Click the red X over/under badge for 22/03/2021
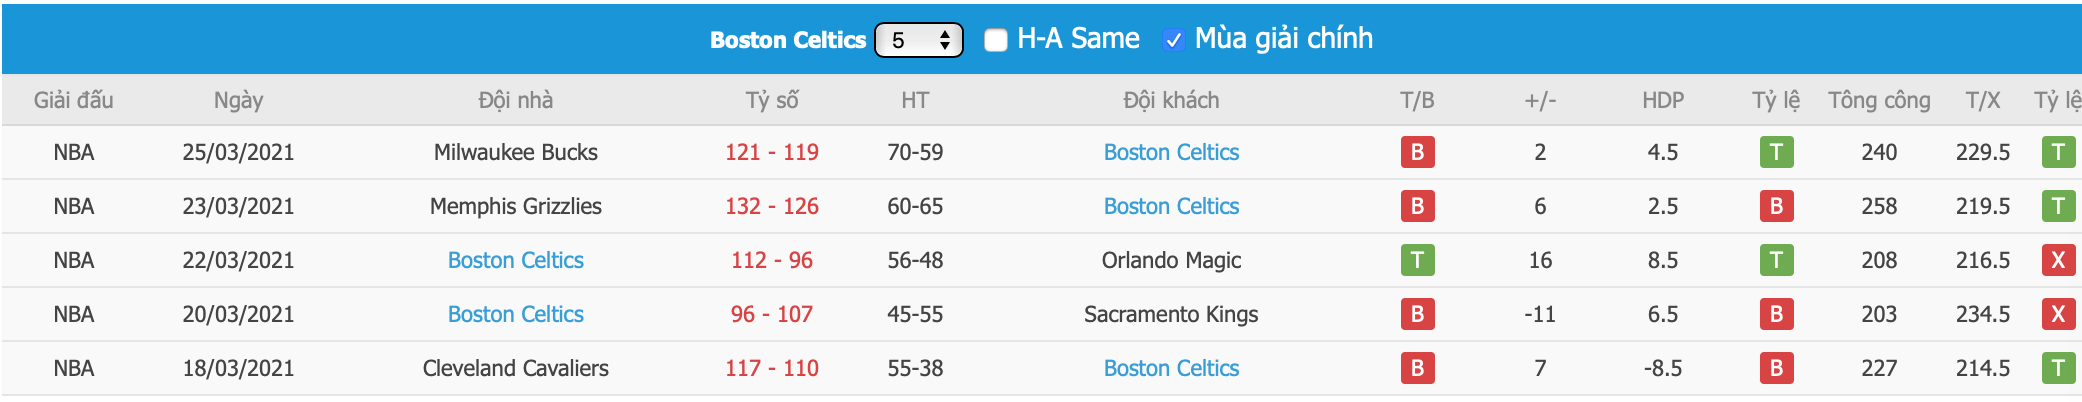 pos(2058,260)
